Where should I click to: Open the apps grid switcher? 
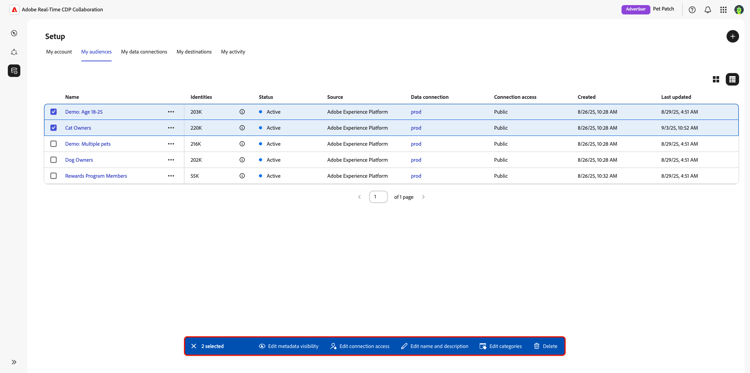click(723, 10)
